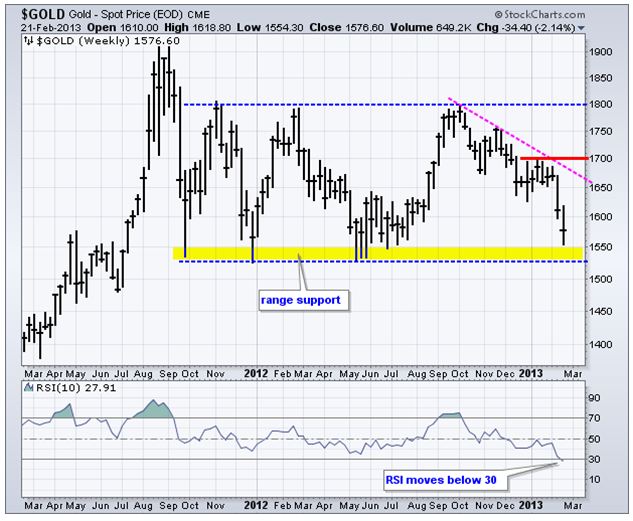Screen dimensions: 633x521
Task: Click the RSI 50 level axis label
Action: click(594, 439)
